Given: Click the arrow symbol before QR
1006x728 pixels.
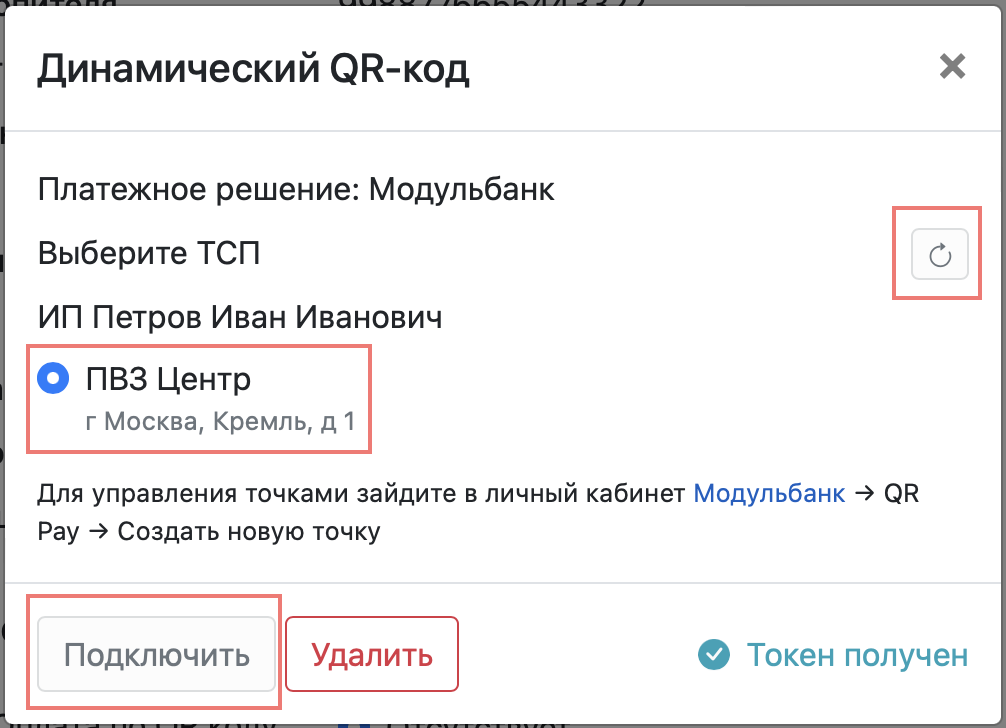Looking at the screenshot, I should pyautogui.click(x=864, y=493).
